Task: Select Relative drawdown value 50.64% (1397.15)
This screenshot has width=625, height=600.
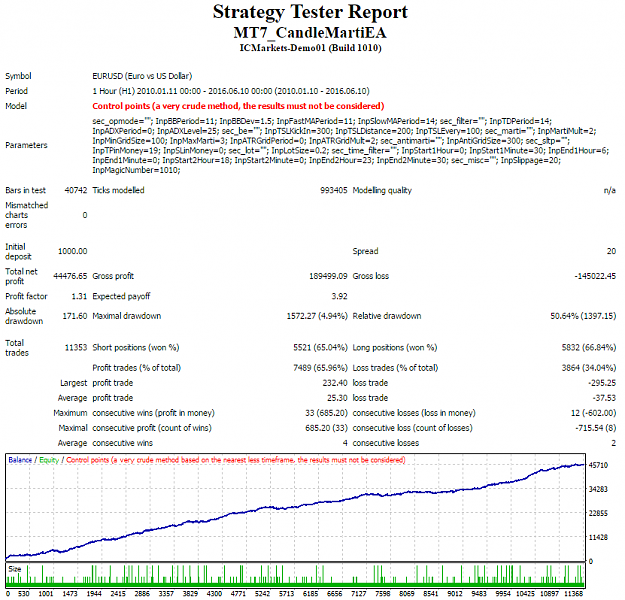Action: pos(583,316)
